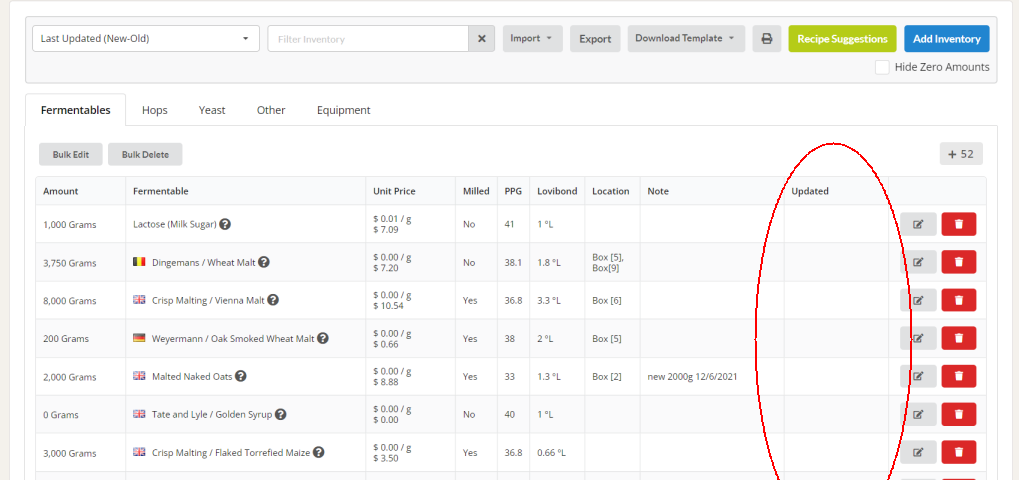Screen dimensions: 1019x480
Task: Select the '$ 10.54' unit price cell
Action: pyautogui.click(x=390, y=306)
